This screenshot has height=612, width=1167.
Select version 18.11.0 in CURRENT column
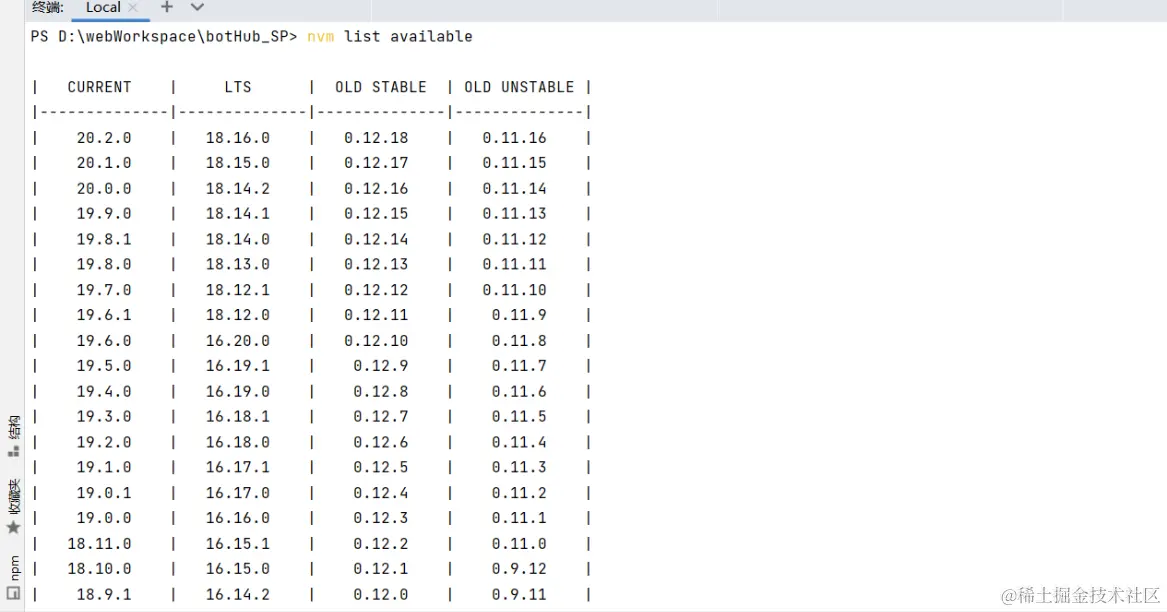click(x=99, y=544)
